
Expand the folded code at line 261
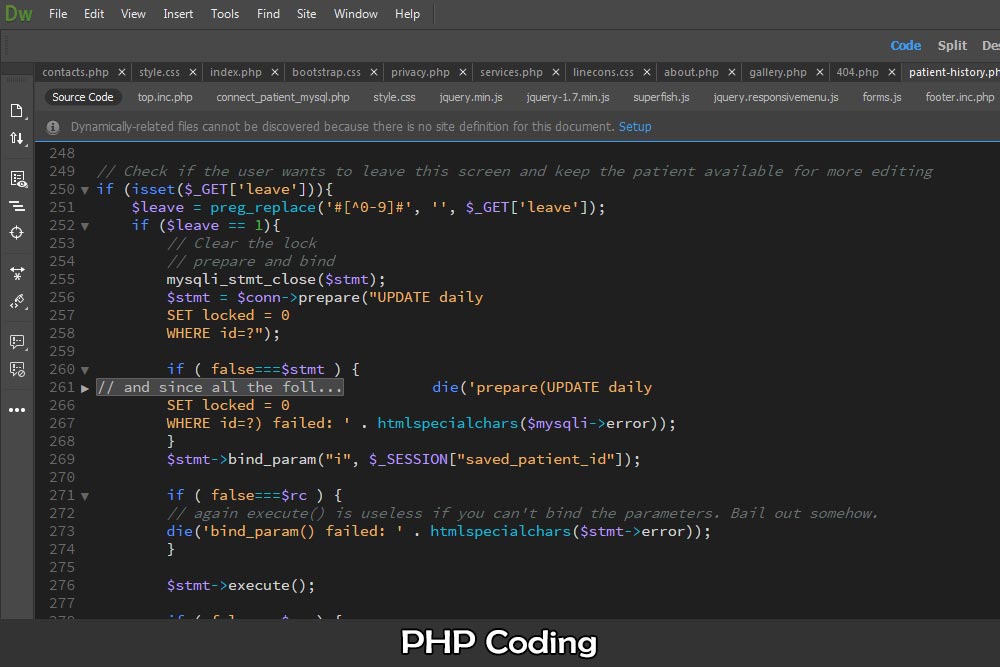tap(85, 387)
